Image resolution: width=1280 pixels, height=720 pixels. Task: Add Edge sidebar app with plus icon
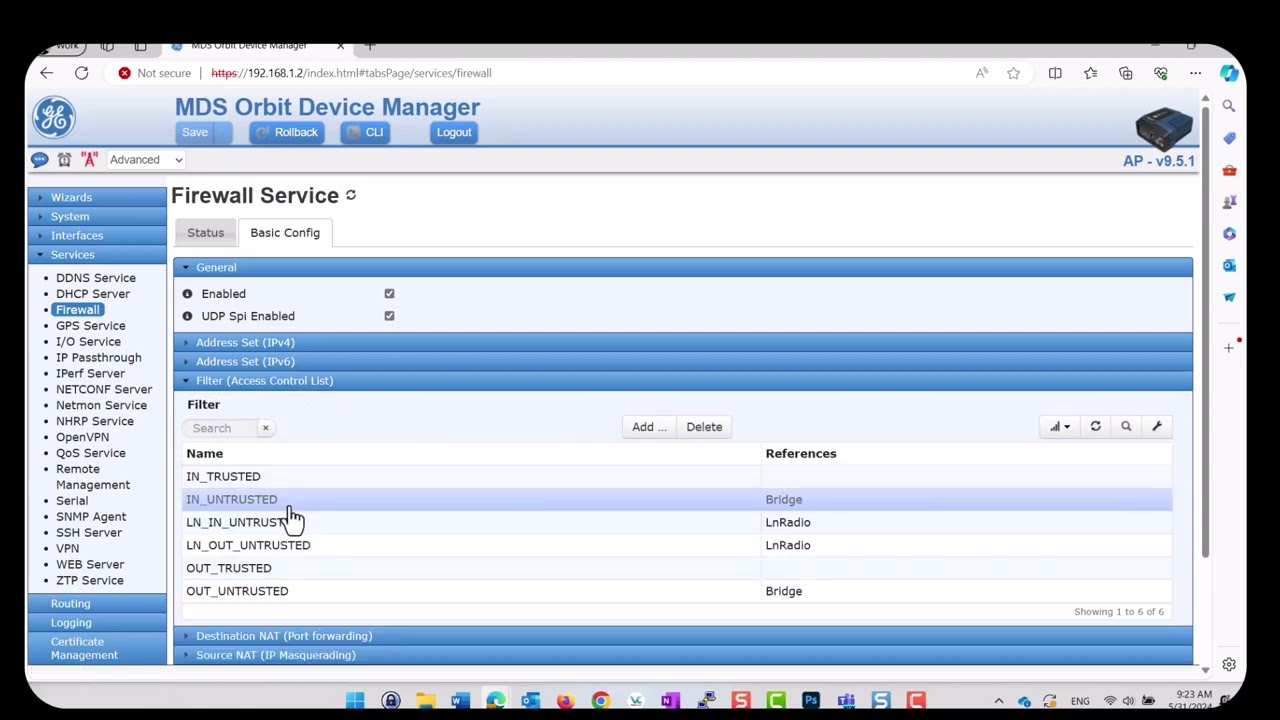(1229, 348)
